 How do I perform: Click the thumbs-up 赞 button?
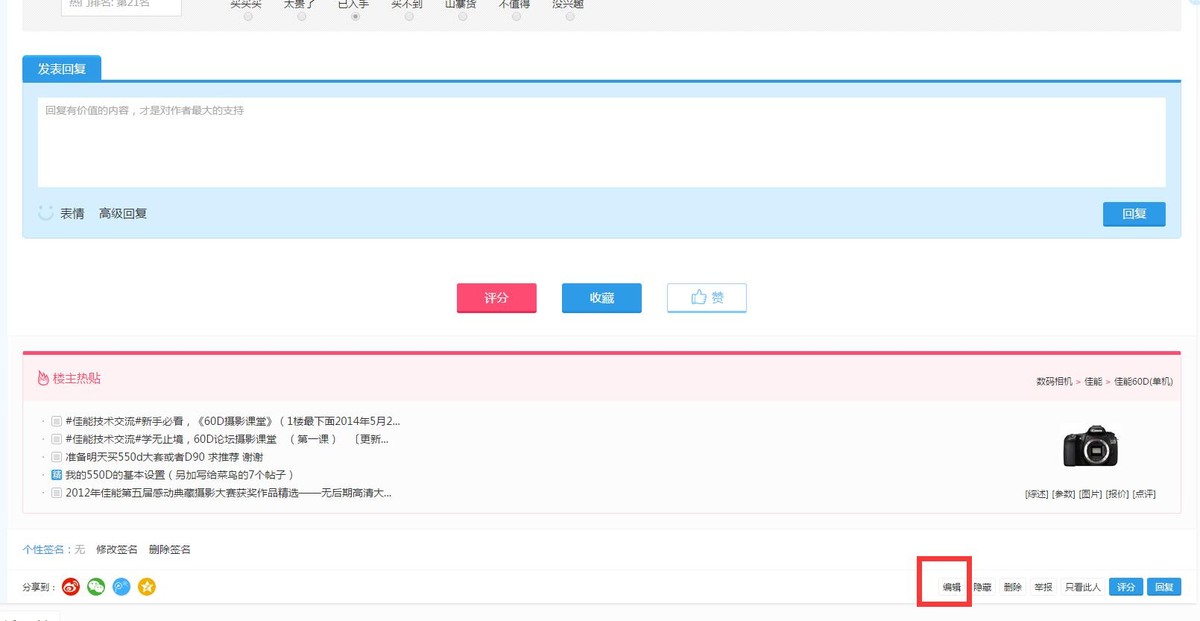[x=706, y=297]
